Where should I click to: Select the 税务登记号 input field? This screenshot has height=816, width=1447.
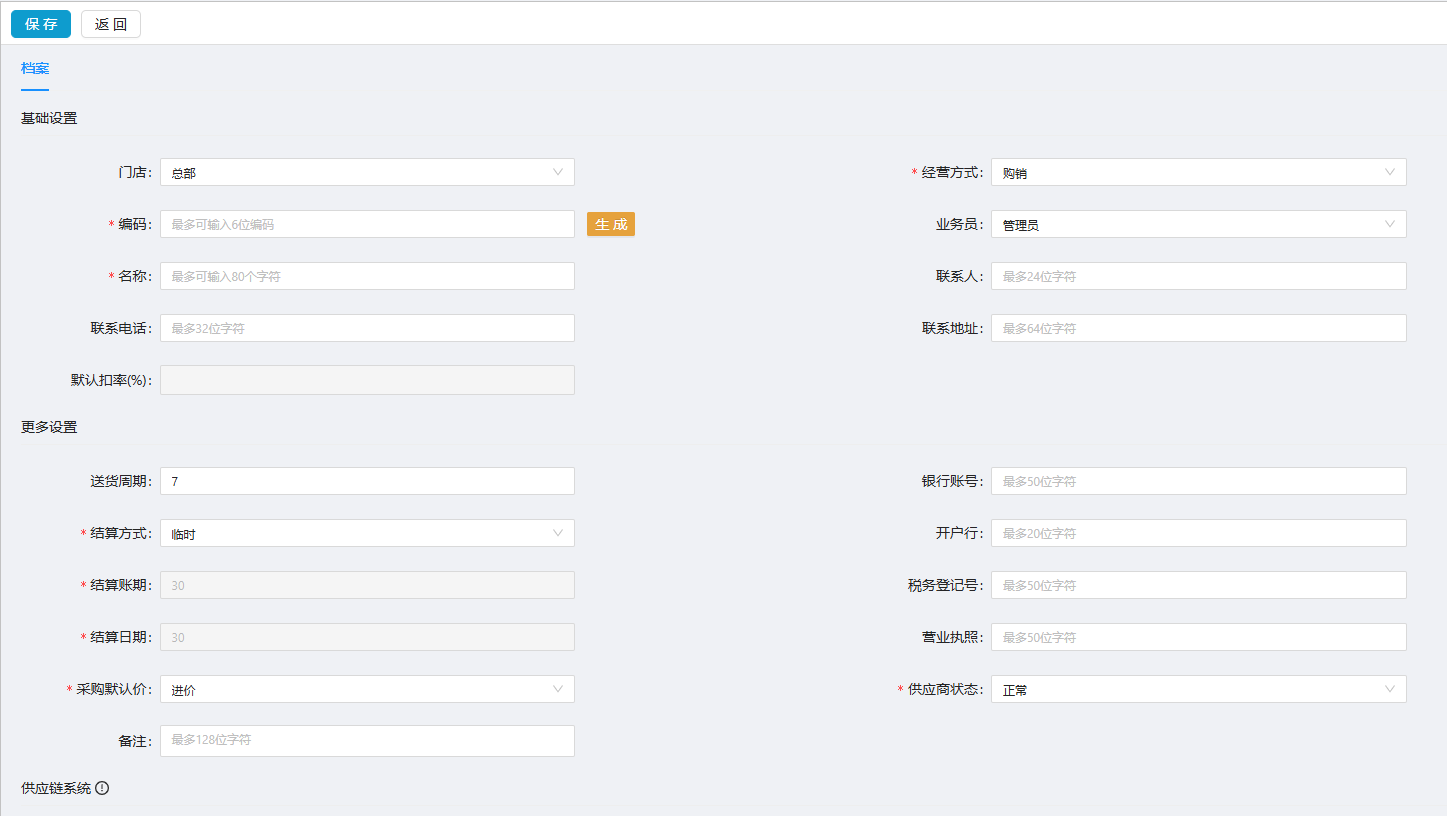[1198, 585]
